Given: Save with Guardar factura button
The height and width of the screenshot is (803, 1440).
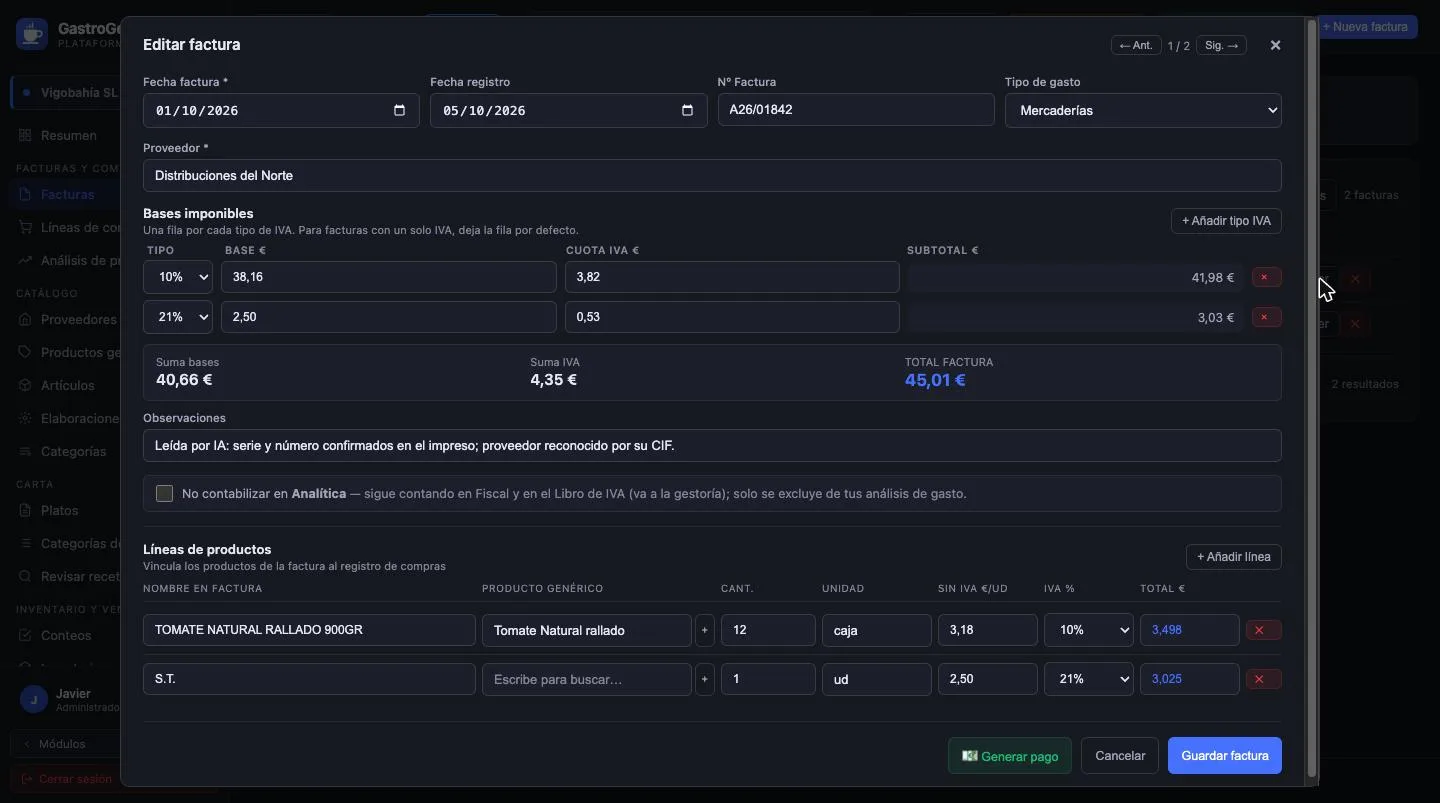Looking at the screenshot, I should tap(1225, 756).
